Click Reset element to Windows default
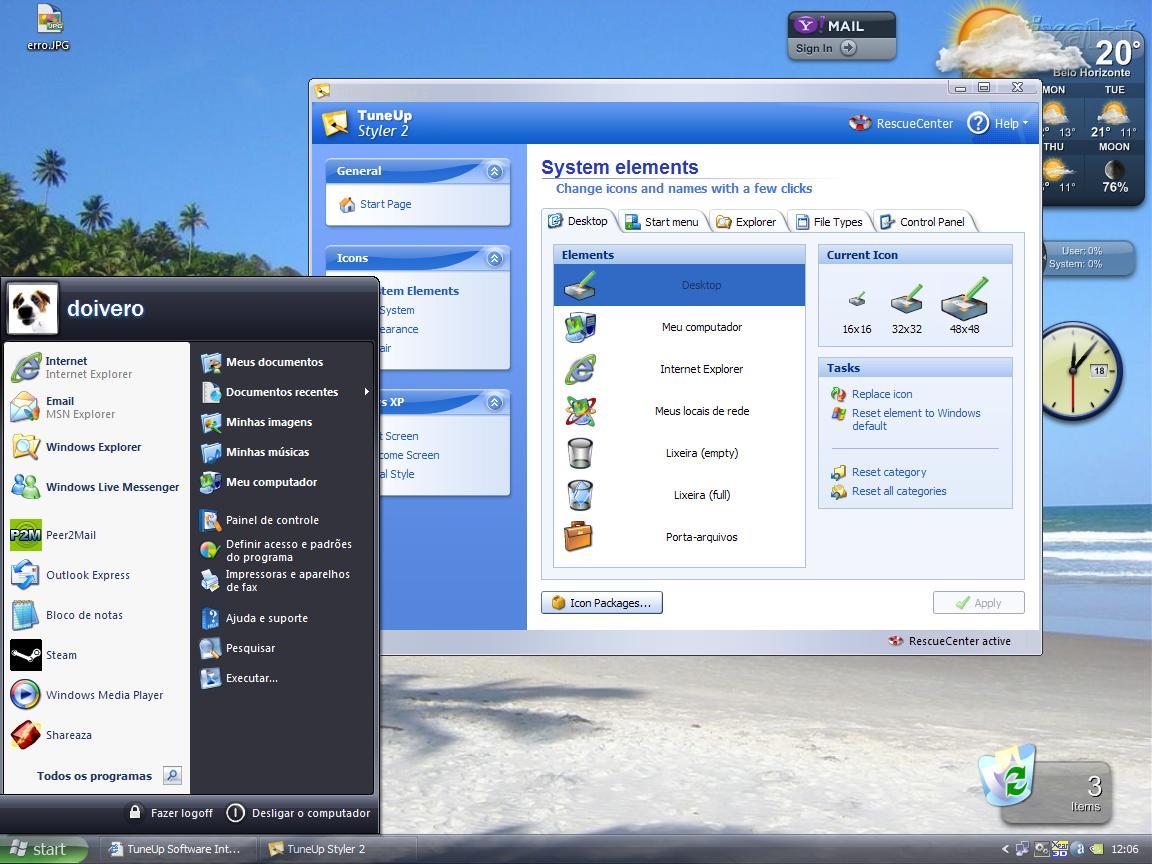 pos(907,420)
